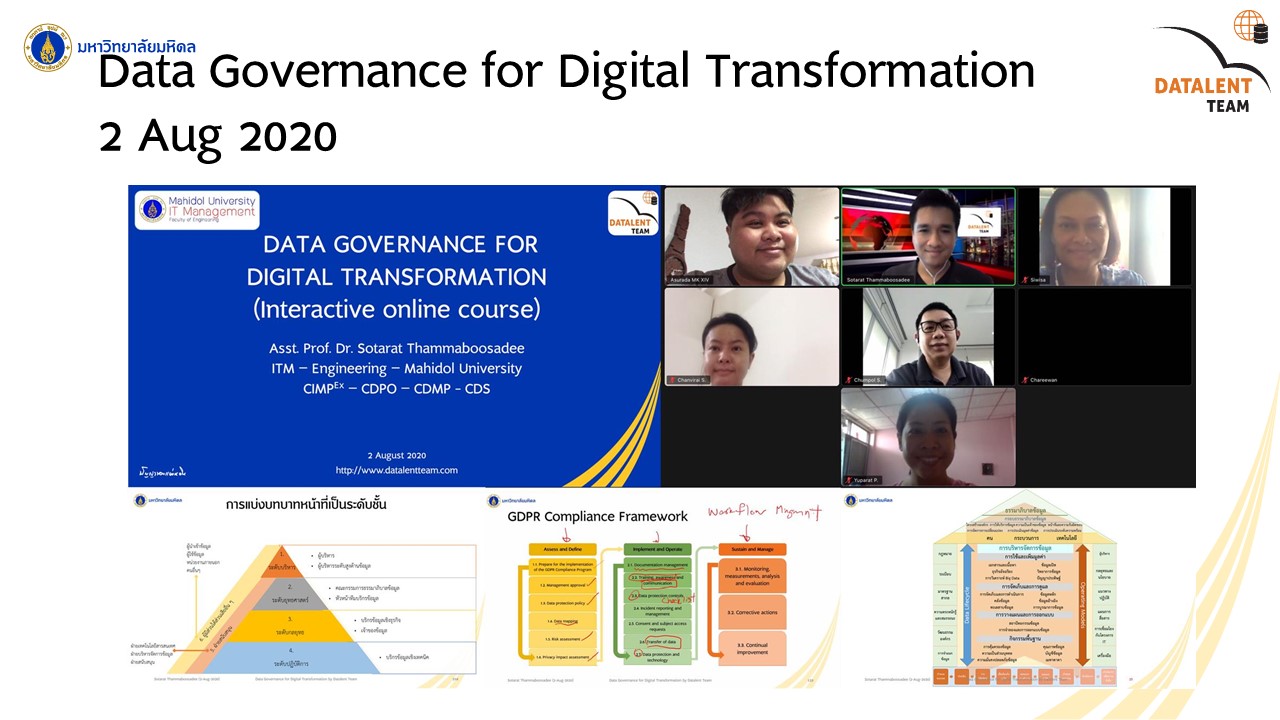The width and height of the screenshot is (1280, 720).
Task: Click the GDPR Compliance Framework slide thumbnail
Action: [660, 588]
